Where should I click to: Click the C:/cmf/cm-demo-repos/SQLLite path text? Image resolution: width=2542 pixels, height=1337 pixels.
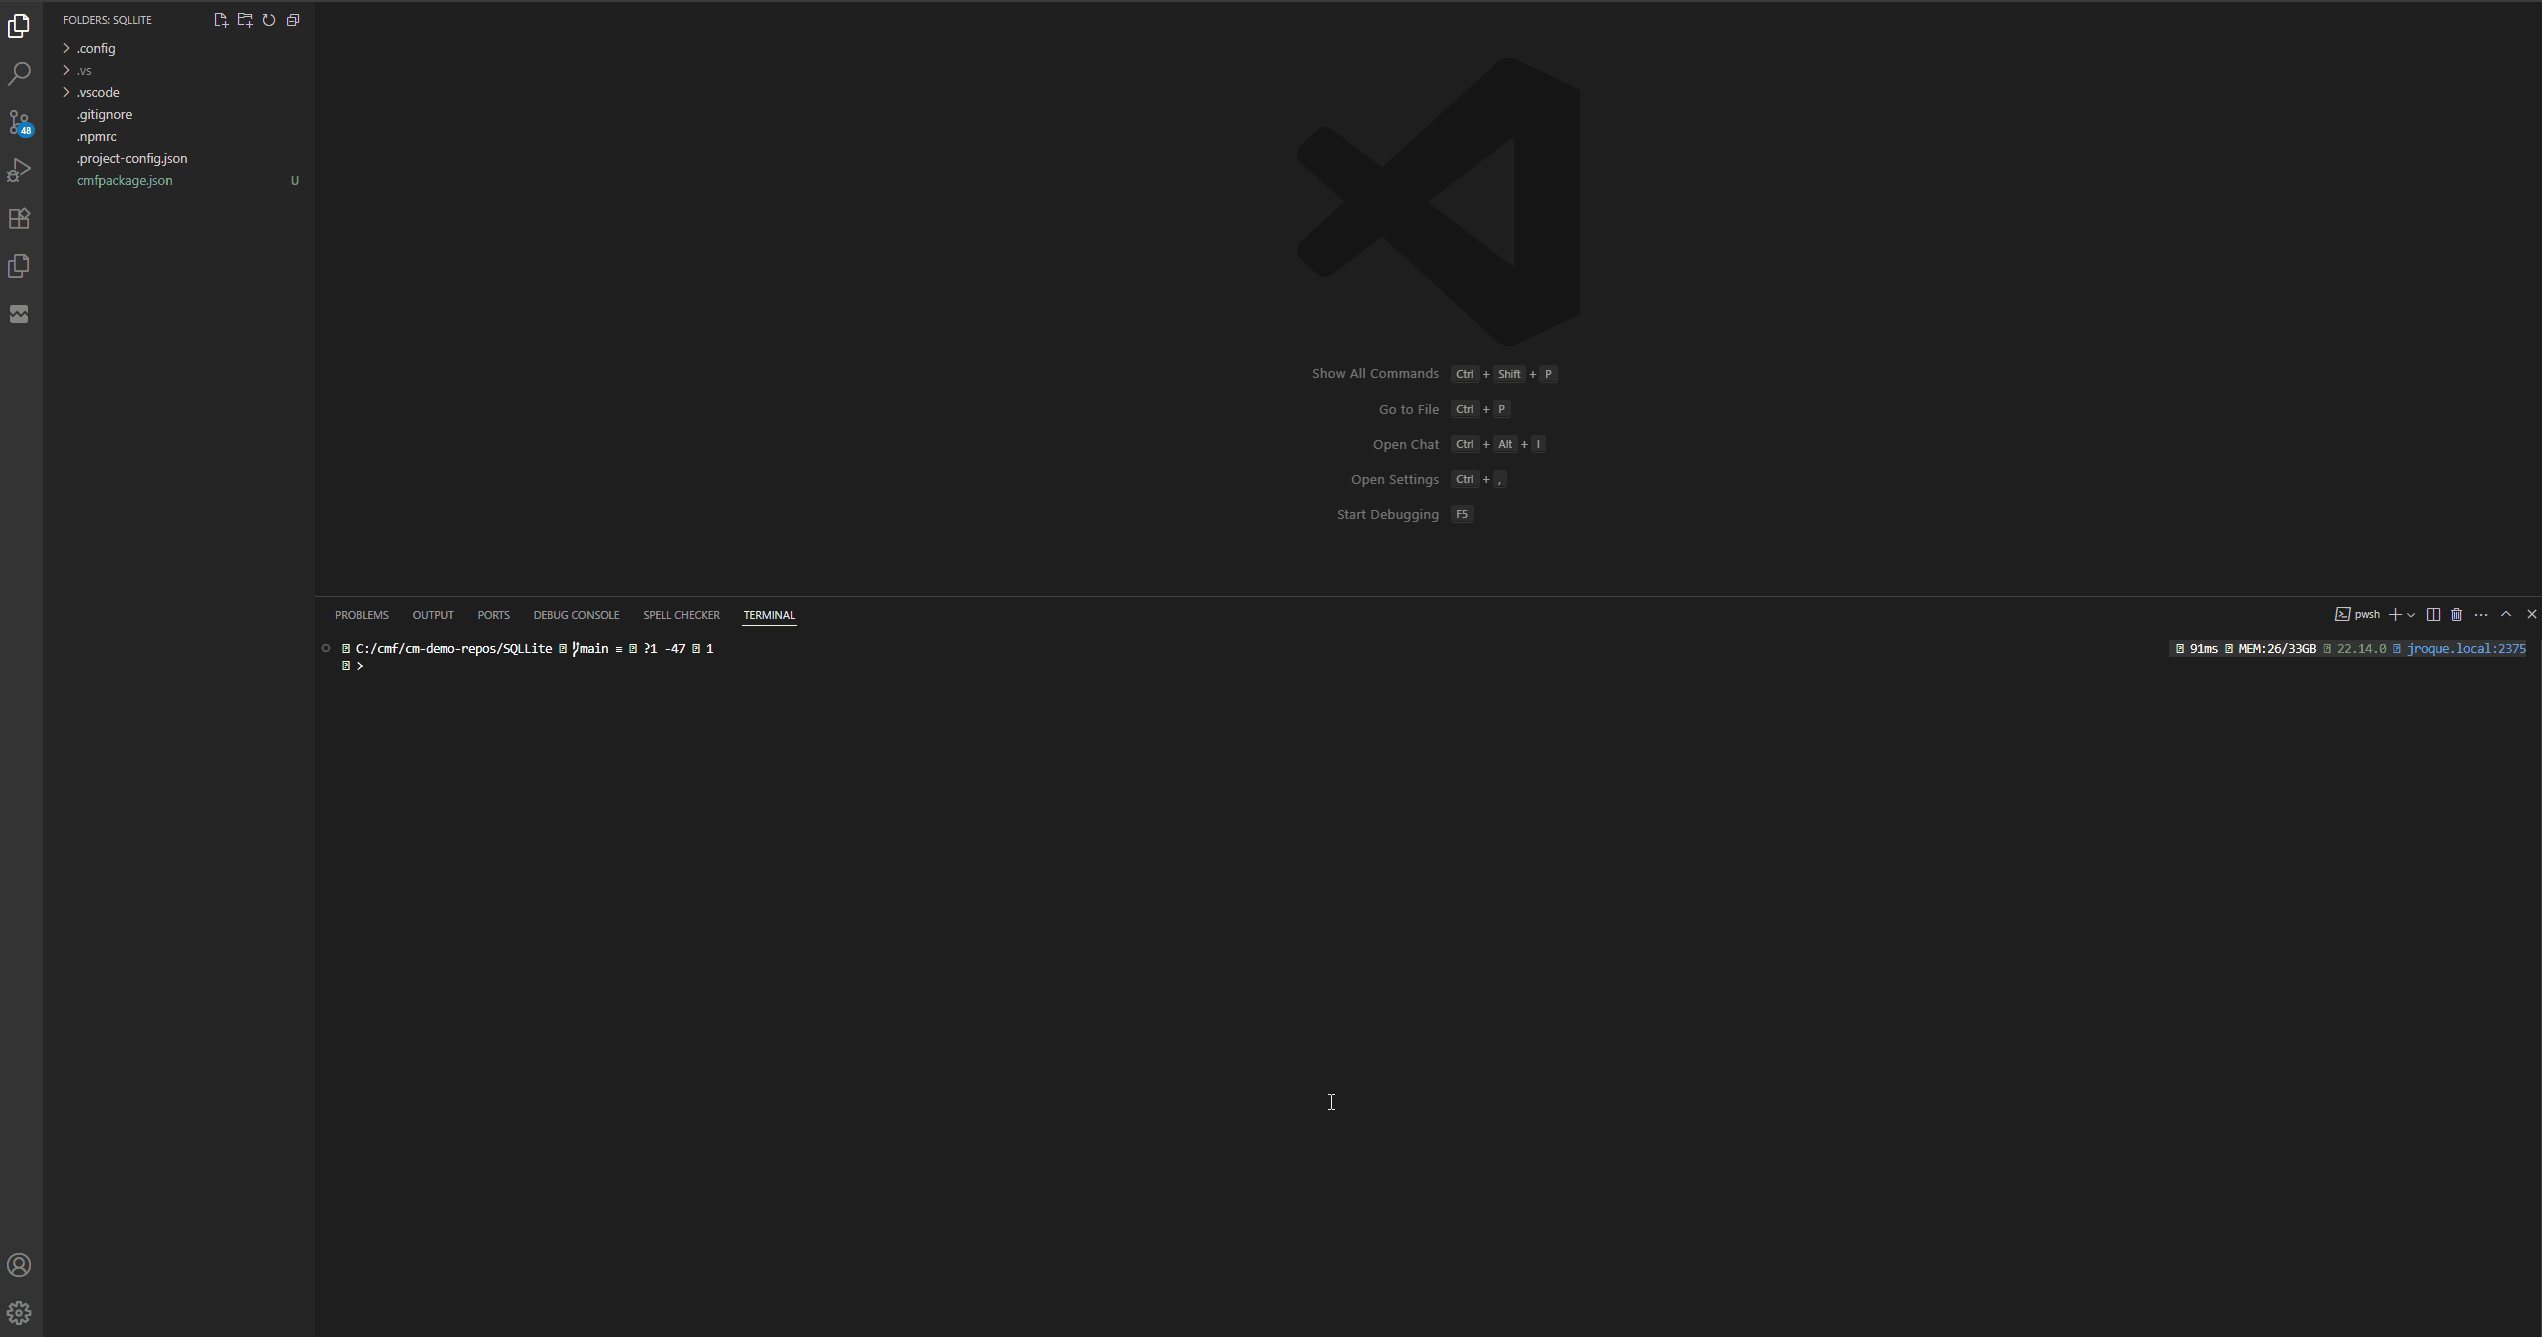[x=454, y=649]
